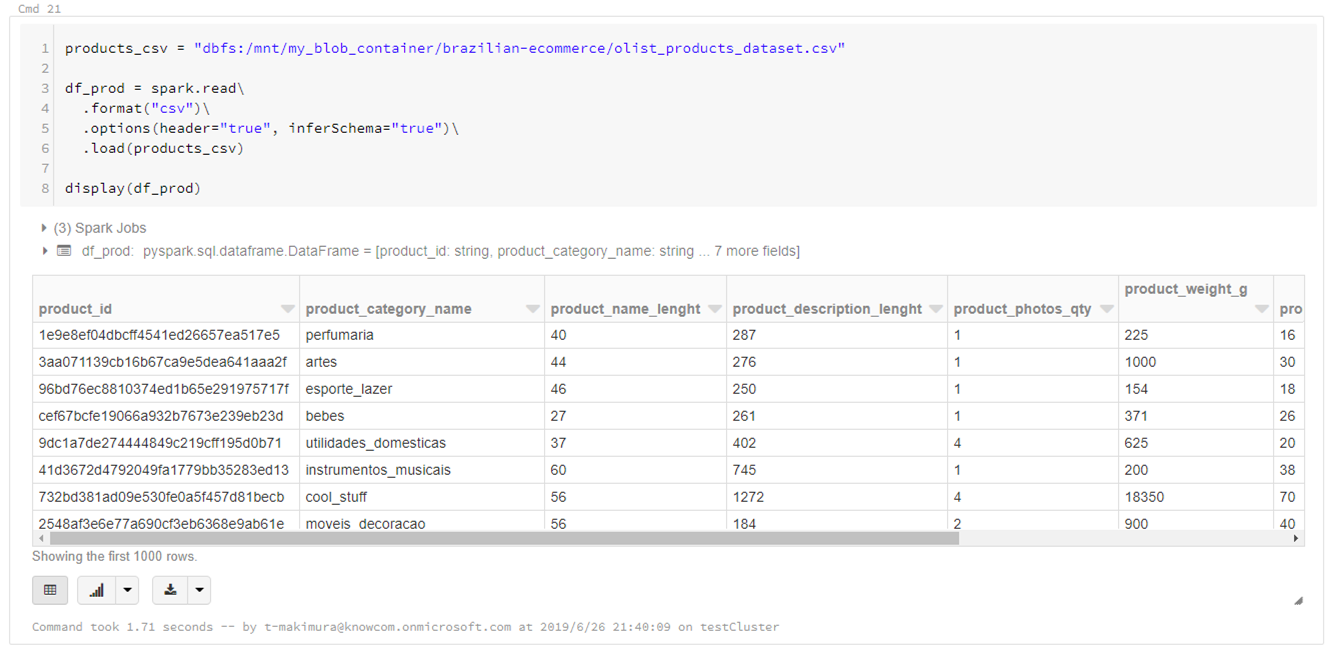Click the cell resize handle corner
Screen dimensions: 1330x650
point(1298,601)
